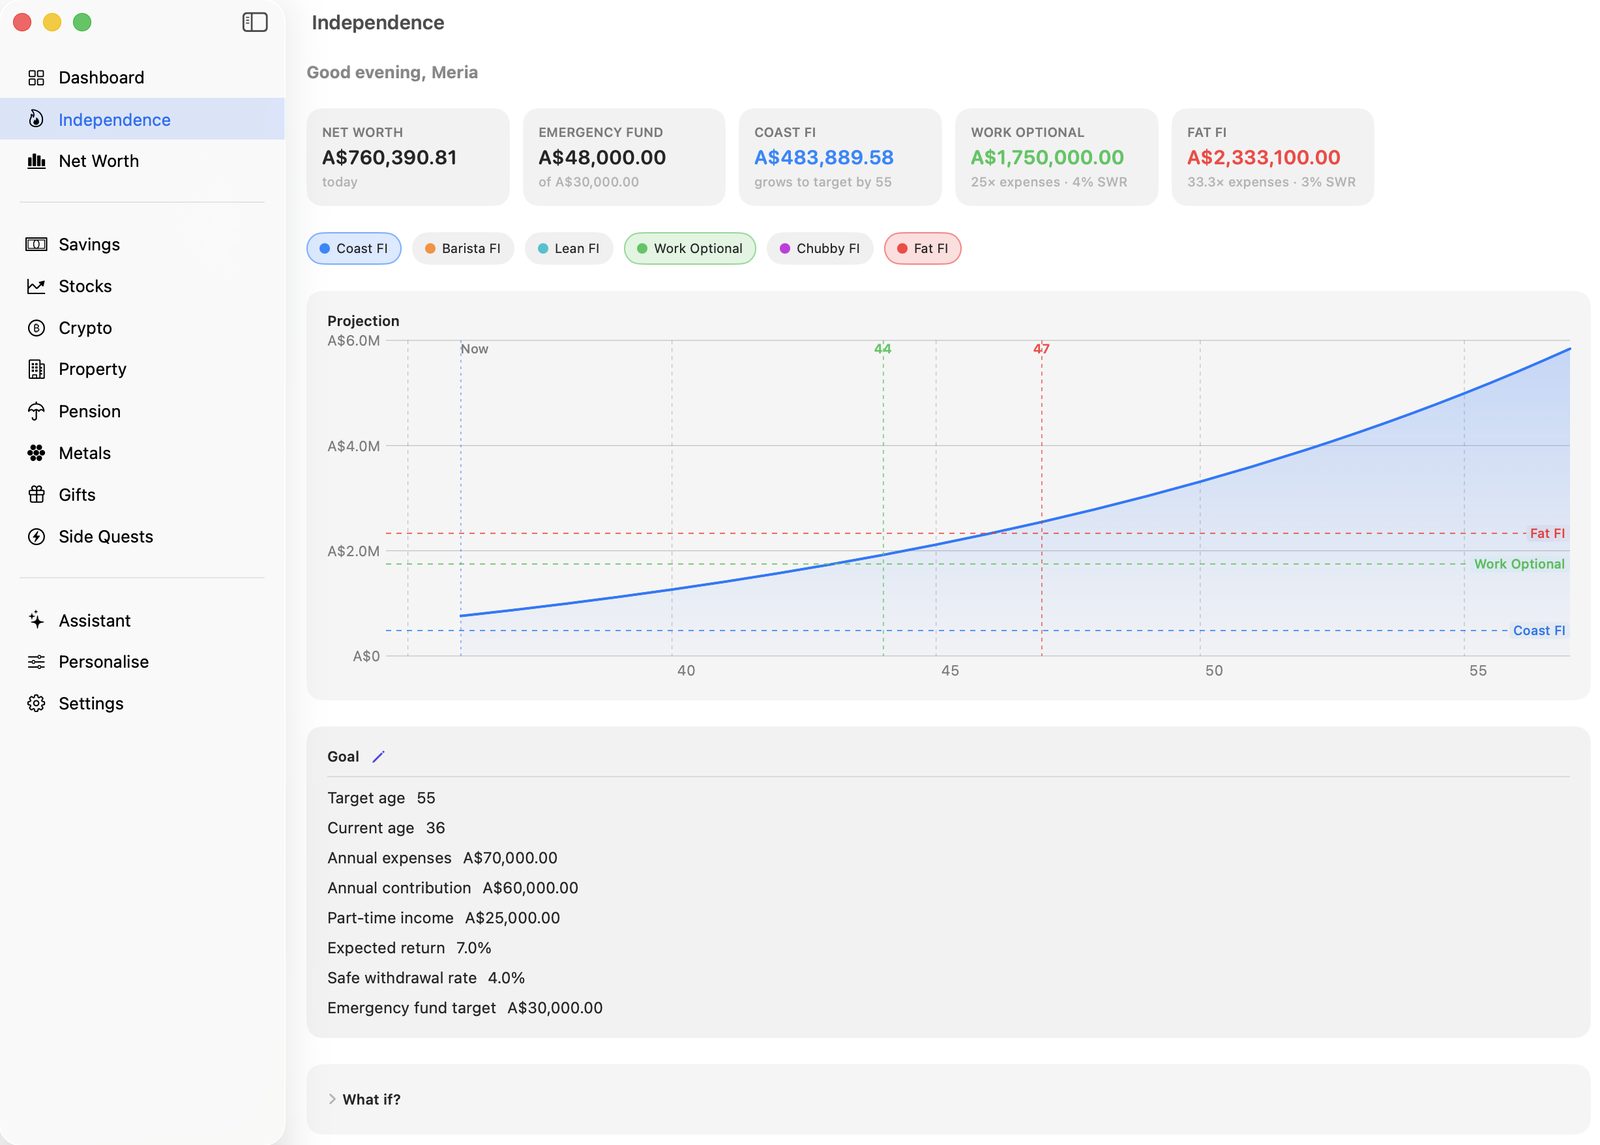Toggle the Chubby FI milestone chip
This screenshot has width=1600, height=1145.
tap(820, 248)
